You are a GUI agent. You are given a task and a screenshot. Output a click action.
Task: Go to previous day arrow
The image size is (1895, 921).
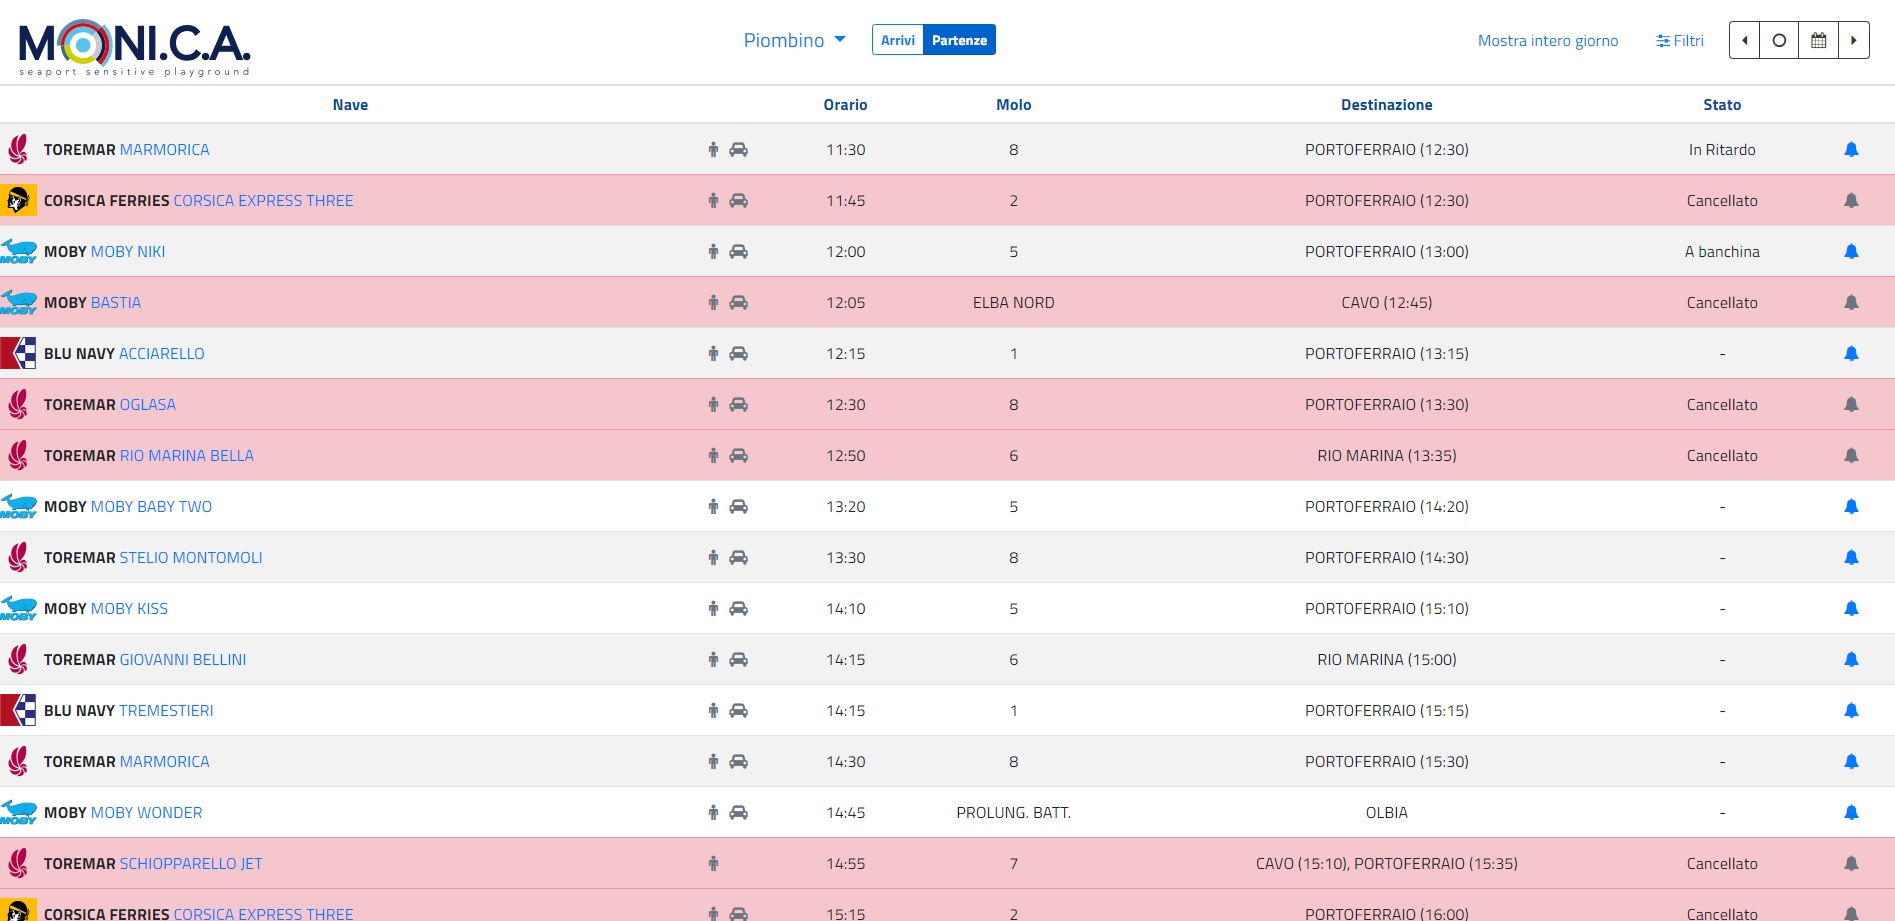pos(1744,40)
